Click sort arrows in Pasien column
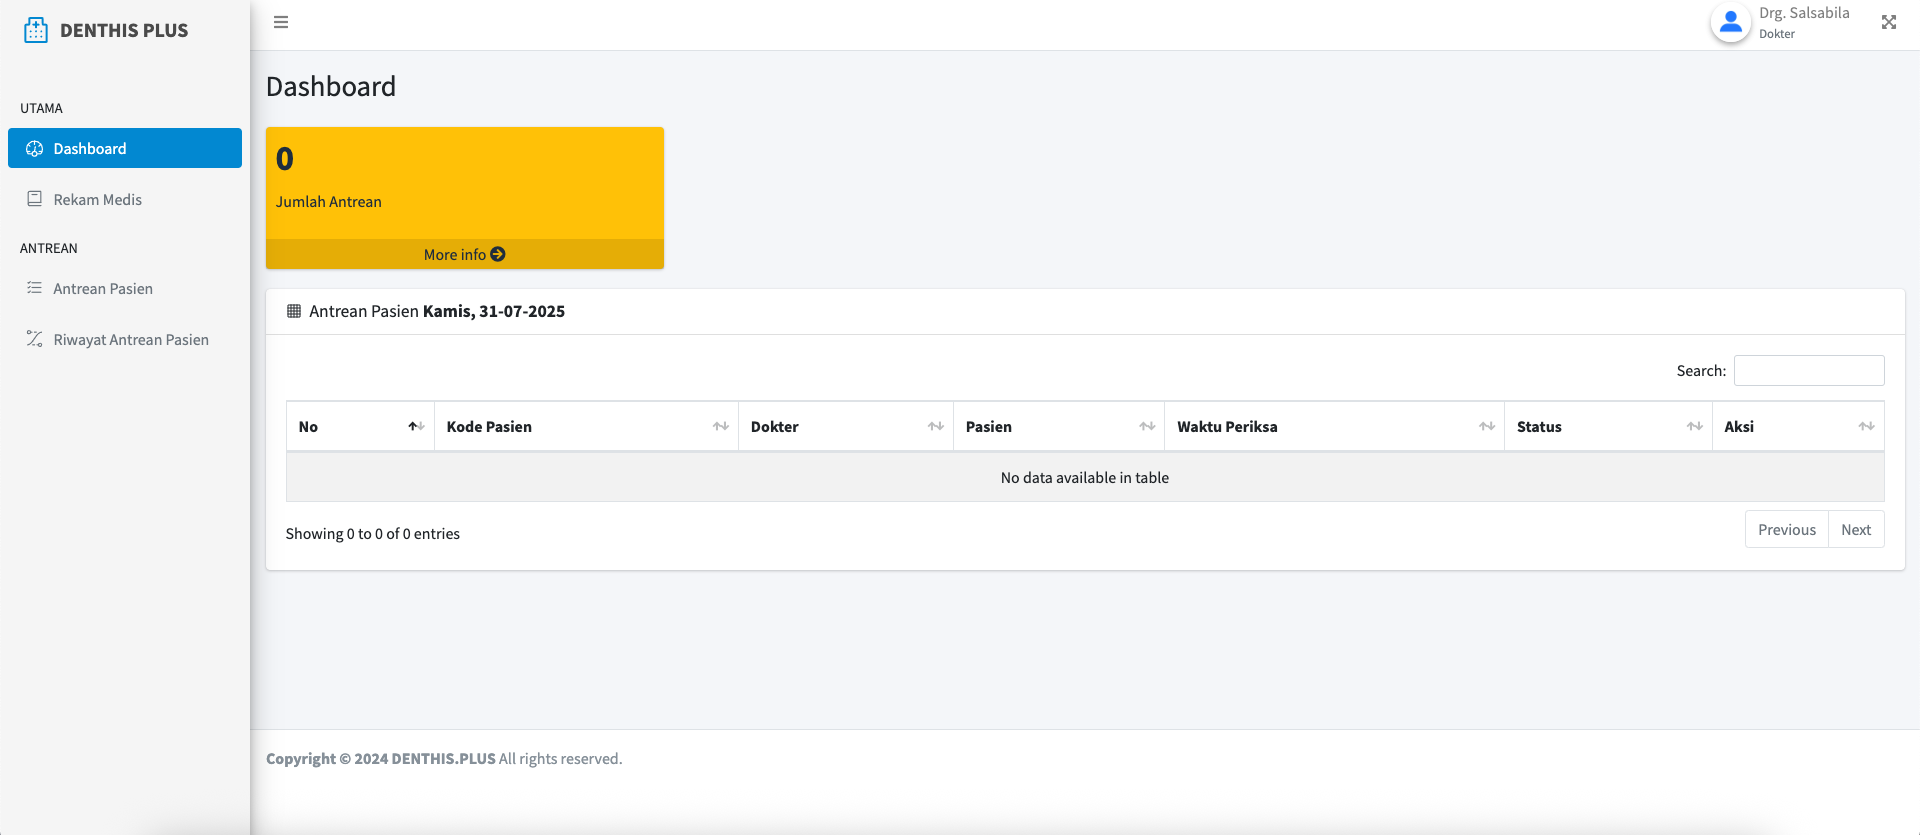 1147,426
